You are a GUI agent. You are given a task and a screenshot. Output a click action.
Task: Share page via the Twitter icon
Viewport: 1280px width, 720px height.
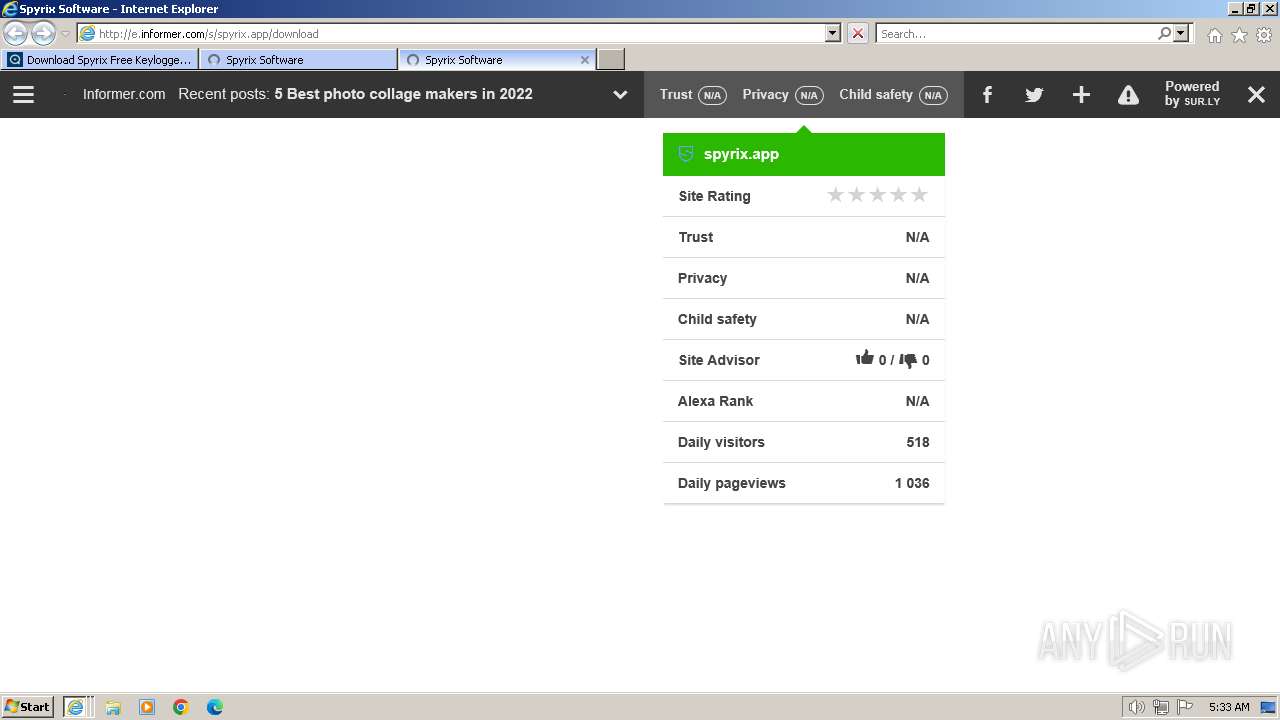[x=1034, y=95]
